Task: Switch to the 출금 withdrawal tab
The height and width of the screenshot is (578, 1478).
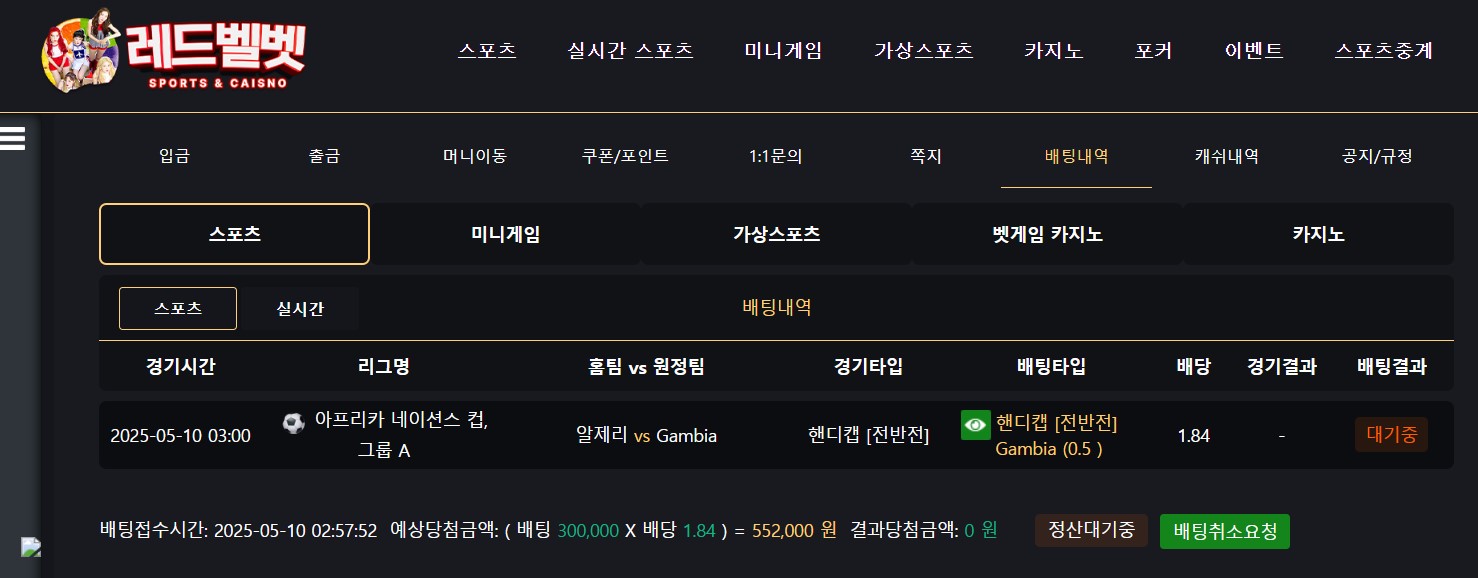Action: click(x=324, y=156)
